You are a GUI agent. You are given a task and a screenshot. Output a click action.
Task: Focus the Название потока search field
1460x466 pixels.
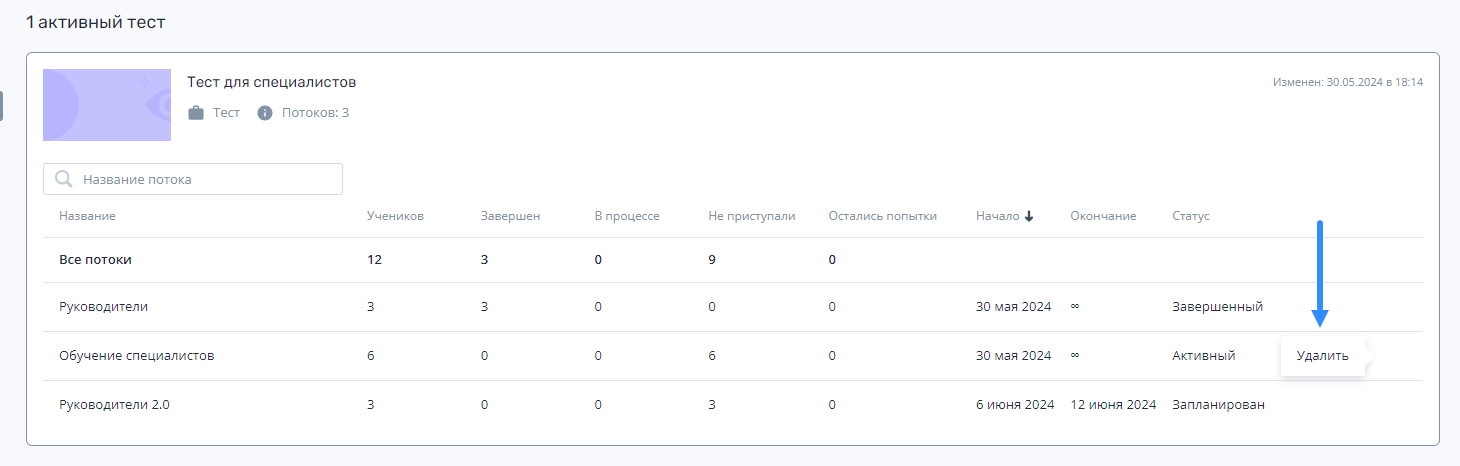pos(193,179)
